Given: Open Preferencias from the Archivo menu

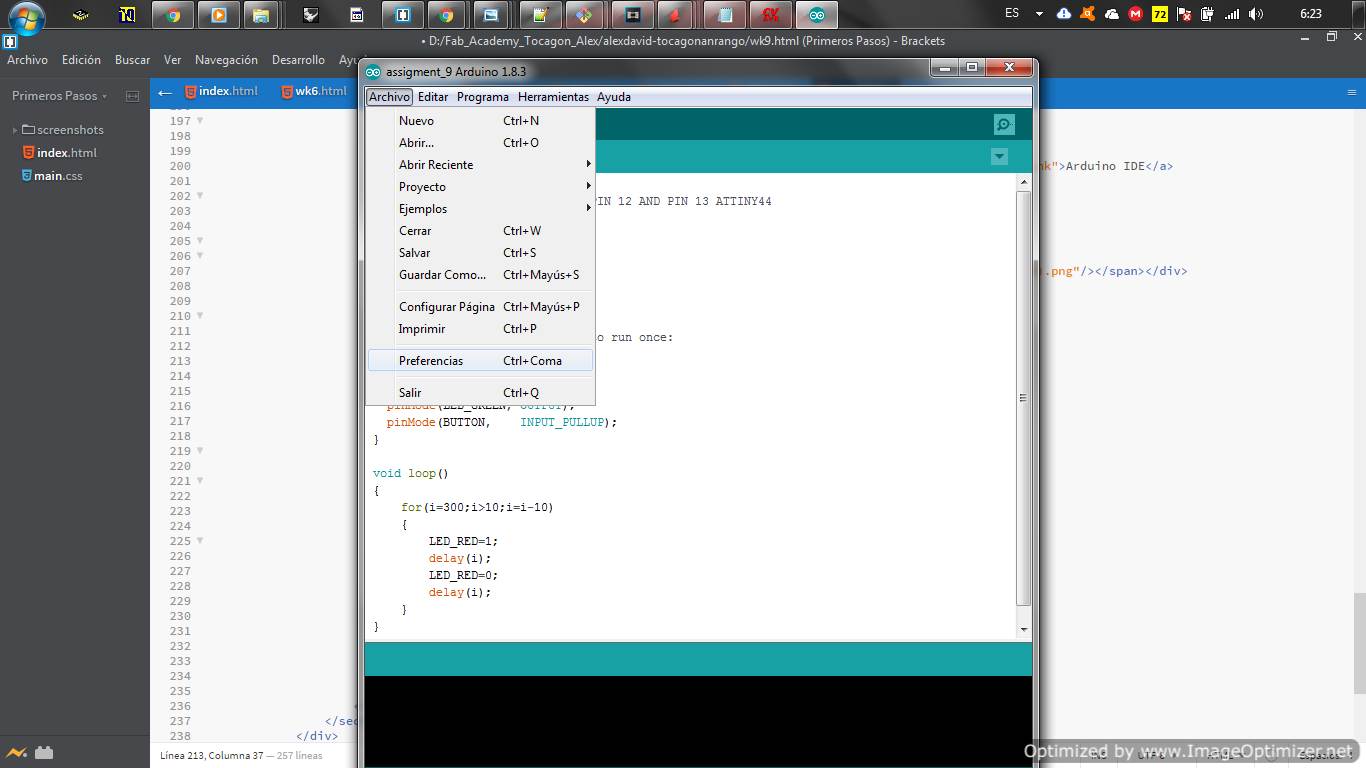Looking at the screenshot, I should 480,361.
